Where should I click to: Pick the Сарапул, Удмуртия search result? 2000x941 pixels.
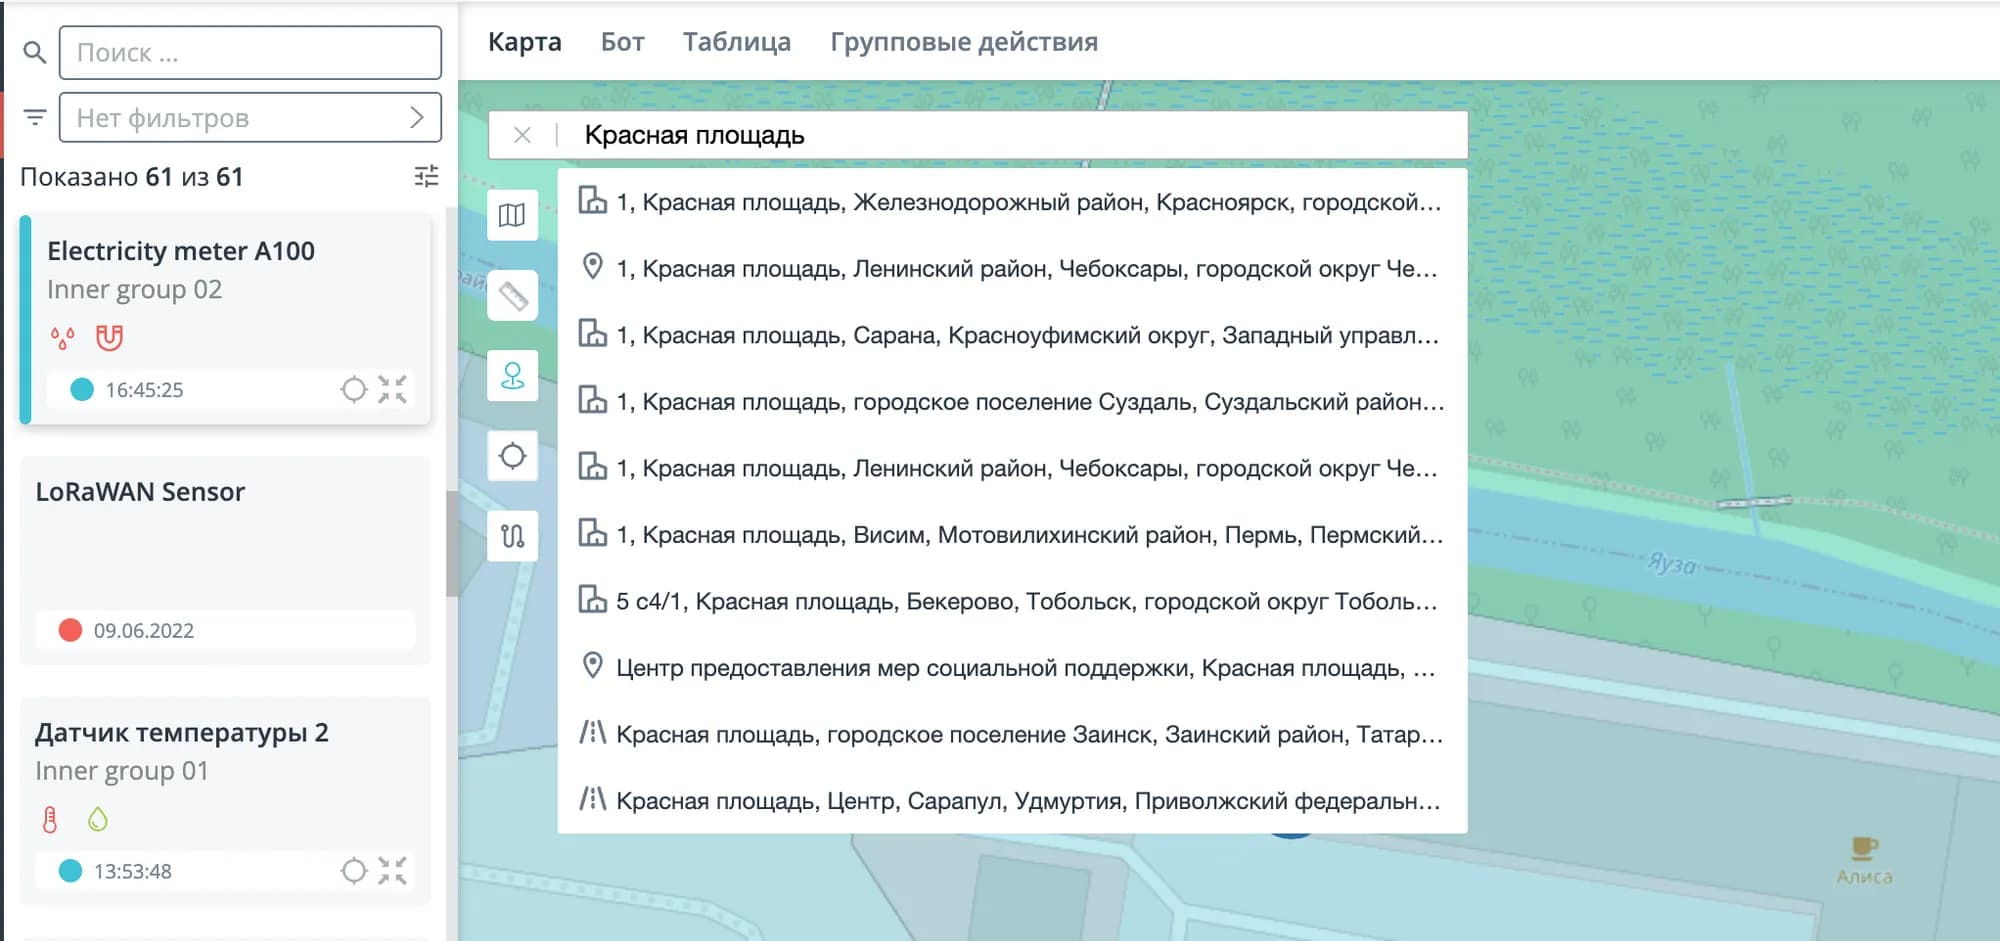point(1012,801)
